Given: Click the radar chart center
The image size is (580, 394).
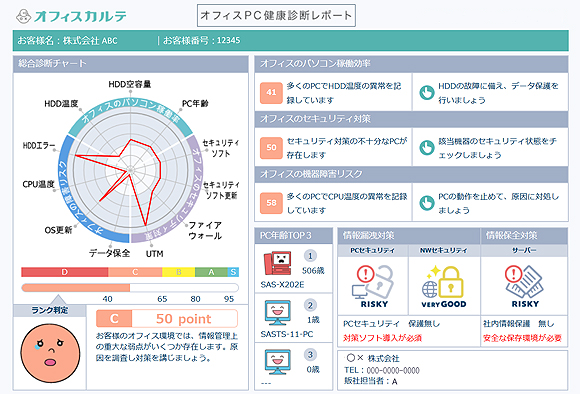Looking at the screenshot, I should pos(130,170).
